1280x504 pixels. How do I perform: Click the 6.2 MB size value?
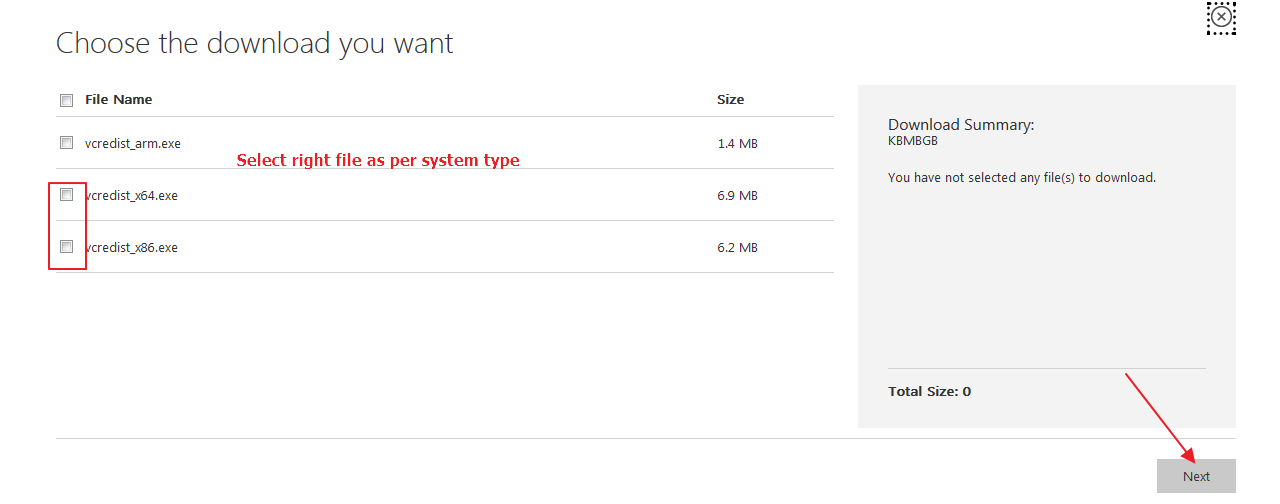coord(737,248)
